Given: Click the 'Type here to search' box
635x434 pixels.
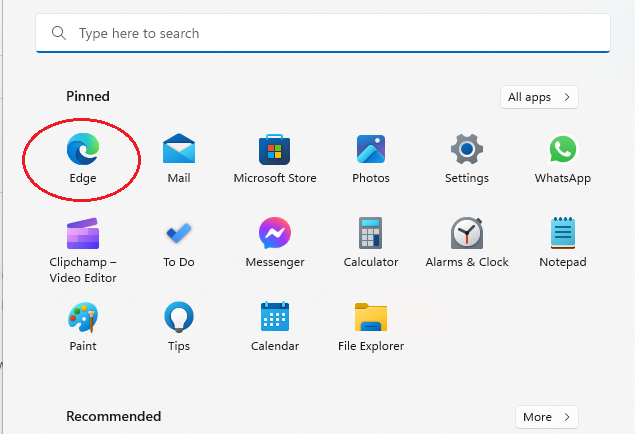Looking at the screenshot, I should (x=330, y=33).
